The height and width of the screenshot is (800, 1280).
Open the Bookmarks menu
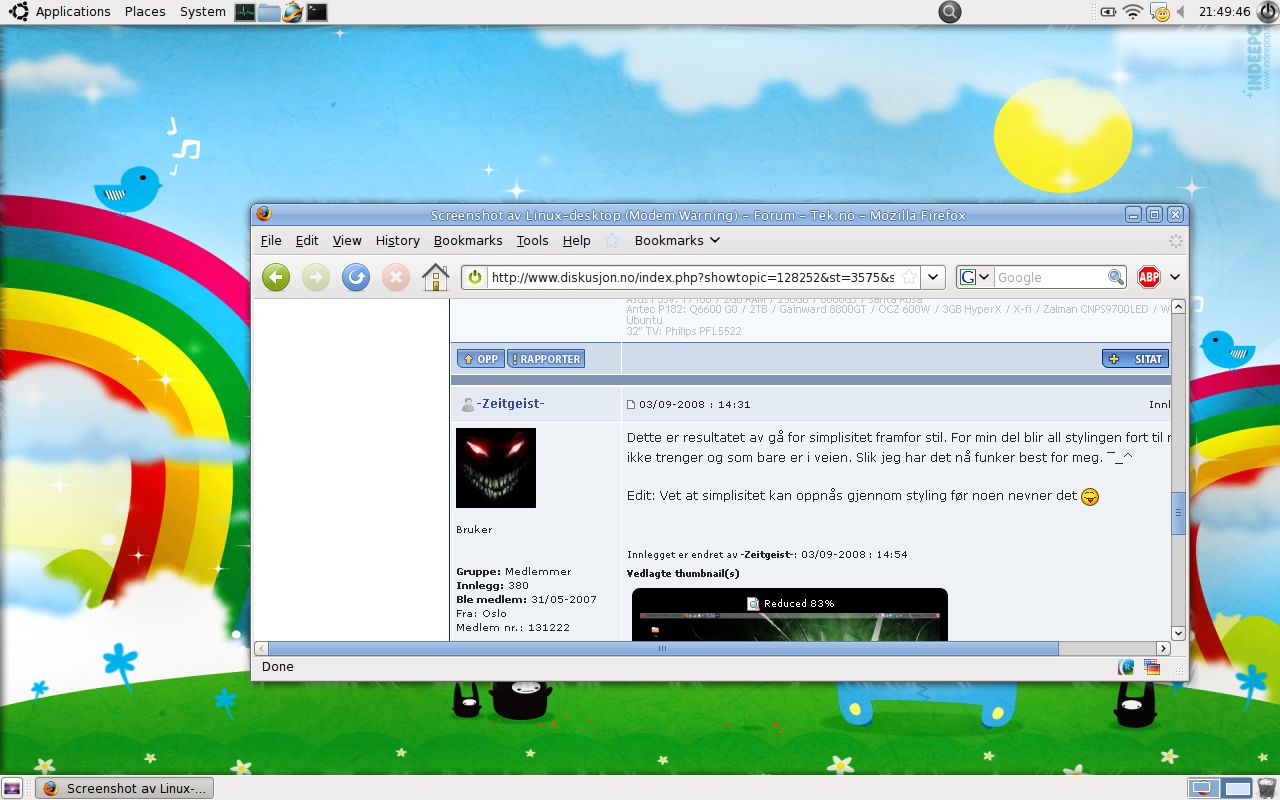[x=468, y=240]
